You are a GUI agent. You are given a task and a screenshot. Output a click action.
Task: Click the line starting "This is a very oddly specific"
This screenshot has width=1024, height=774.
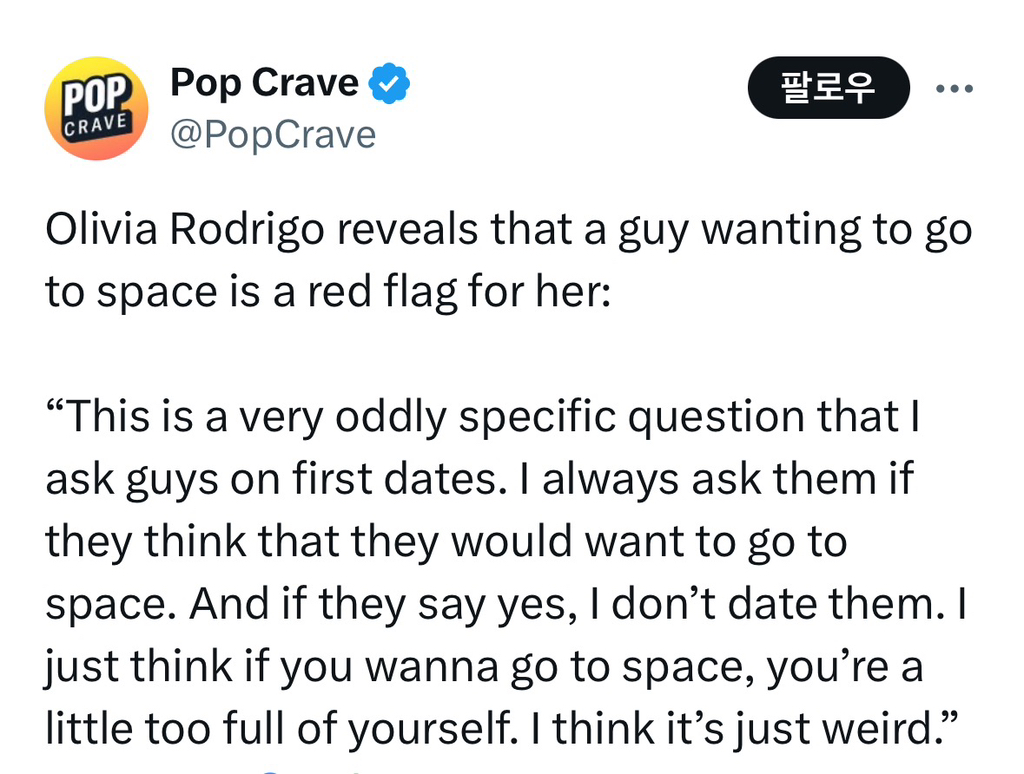[482, 416]
